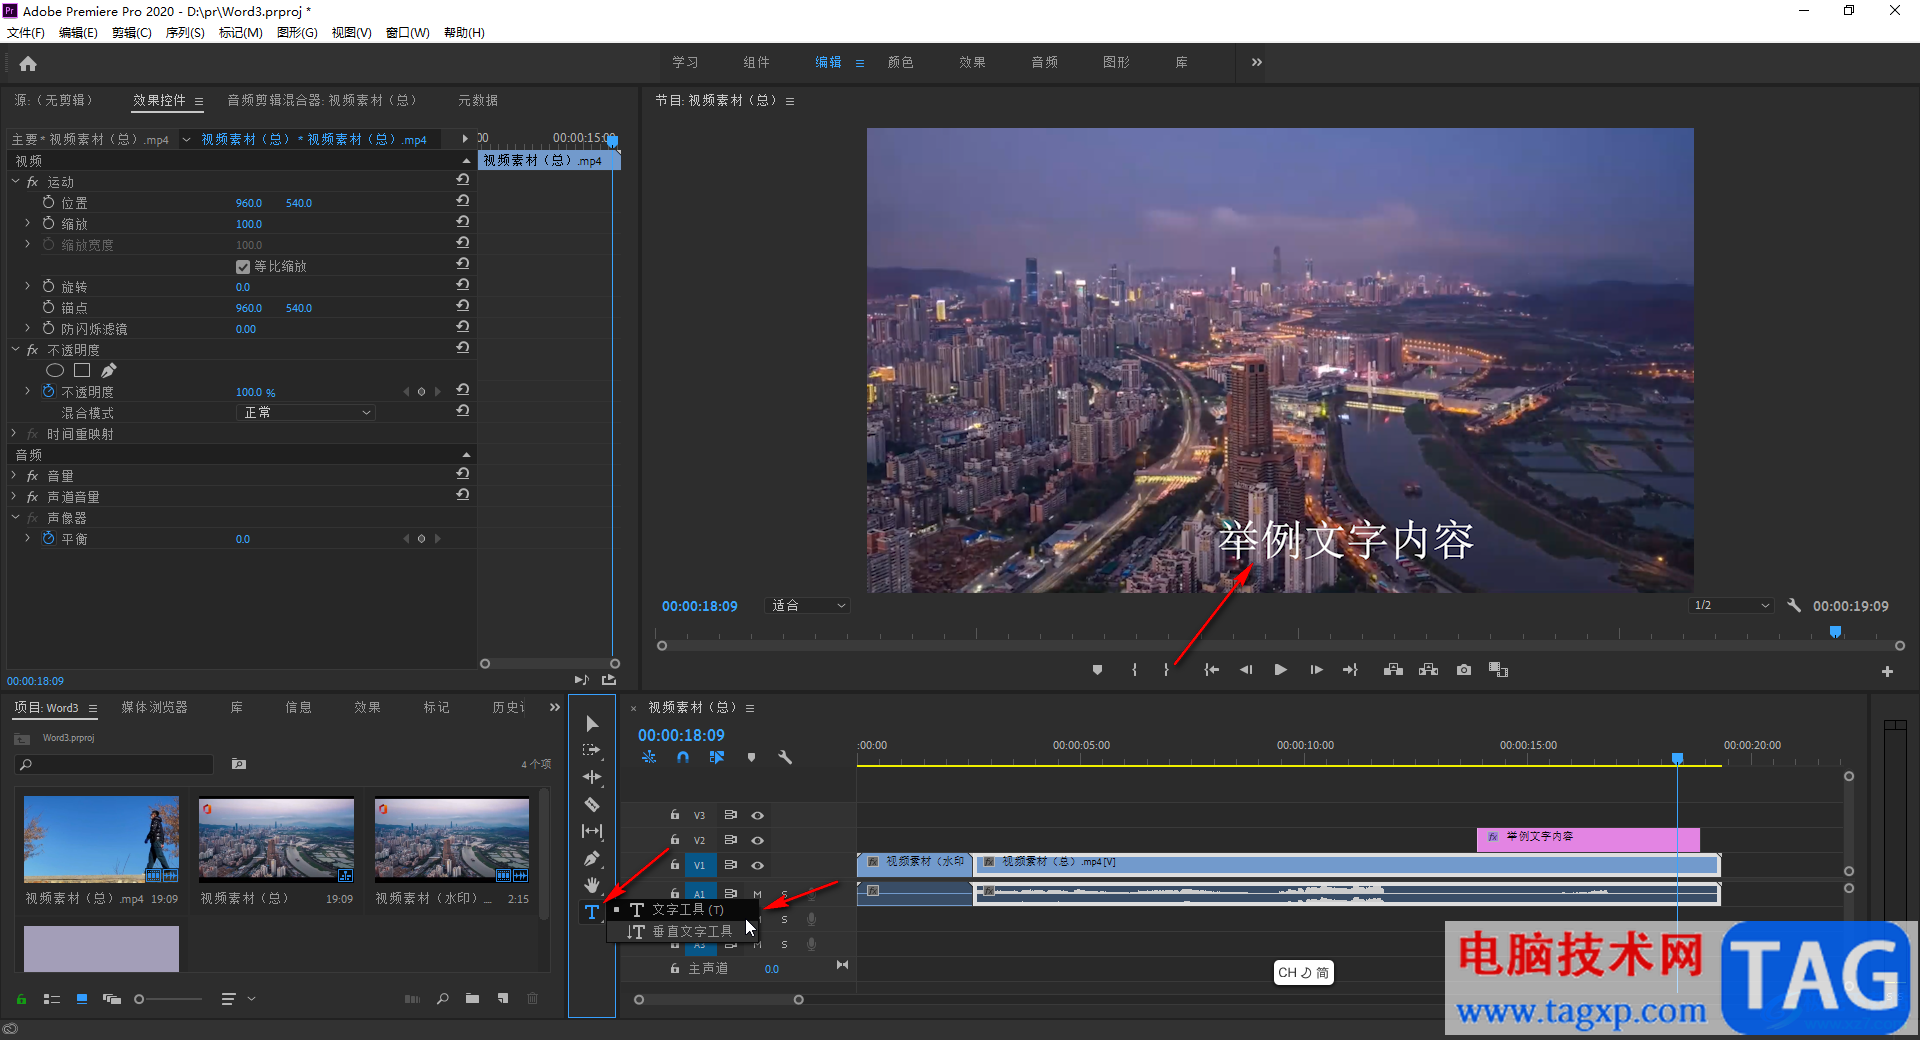Toggle the 等比缩放 uniform scale checkbox

pyautogui.click(x=243, y=267)
